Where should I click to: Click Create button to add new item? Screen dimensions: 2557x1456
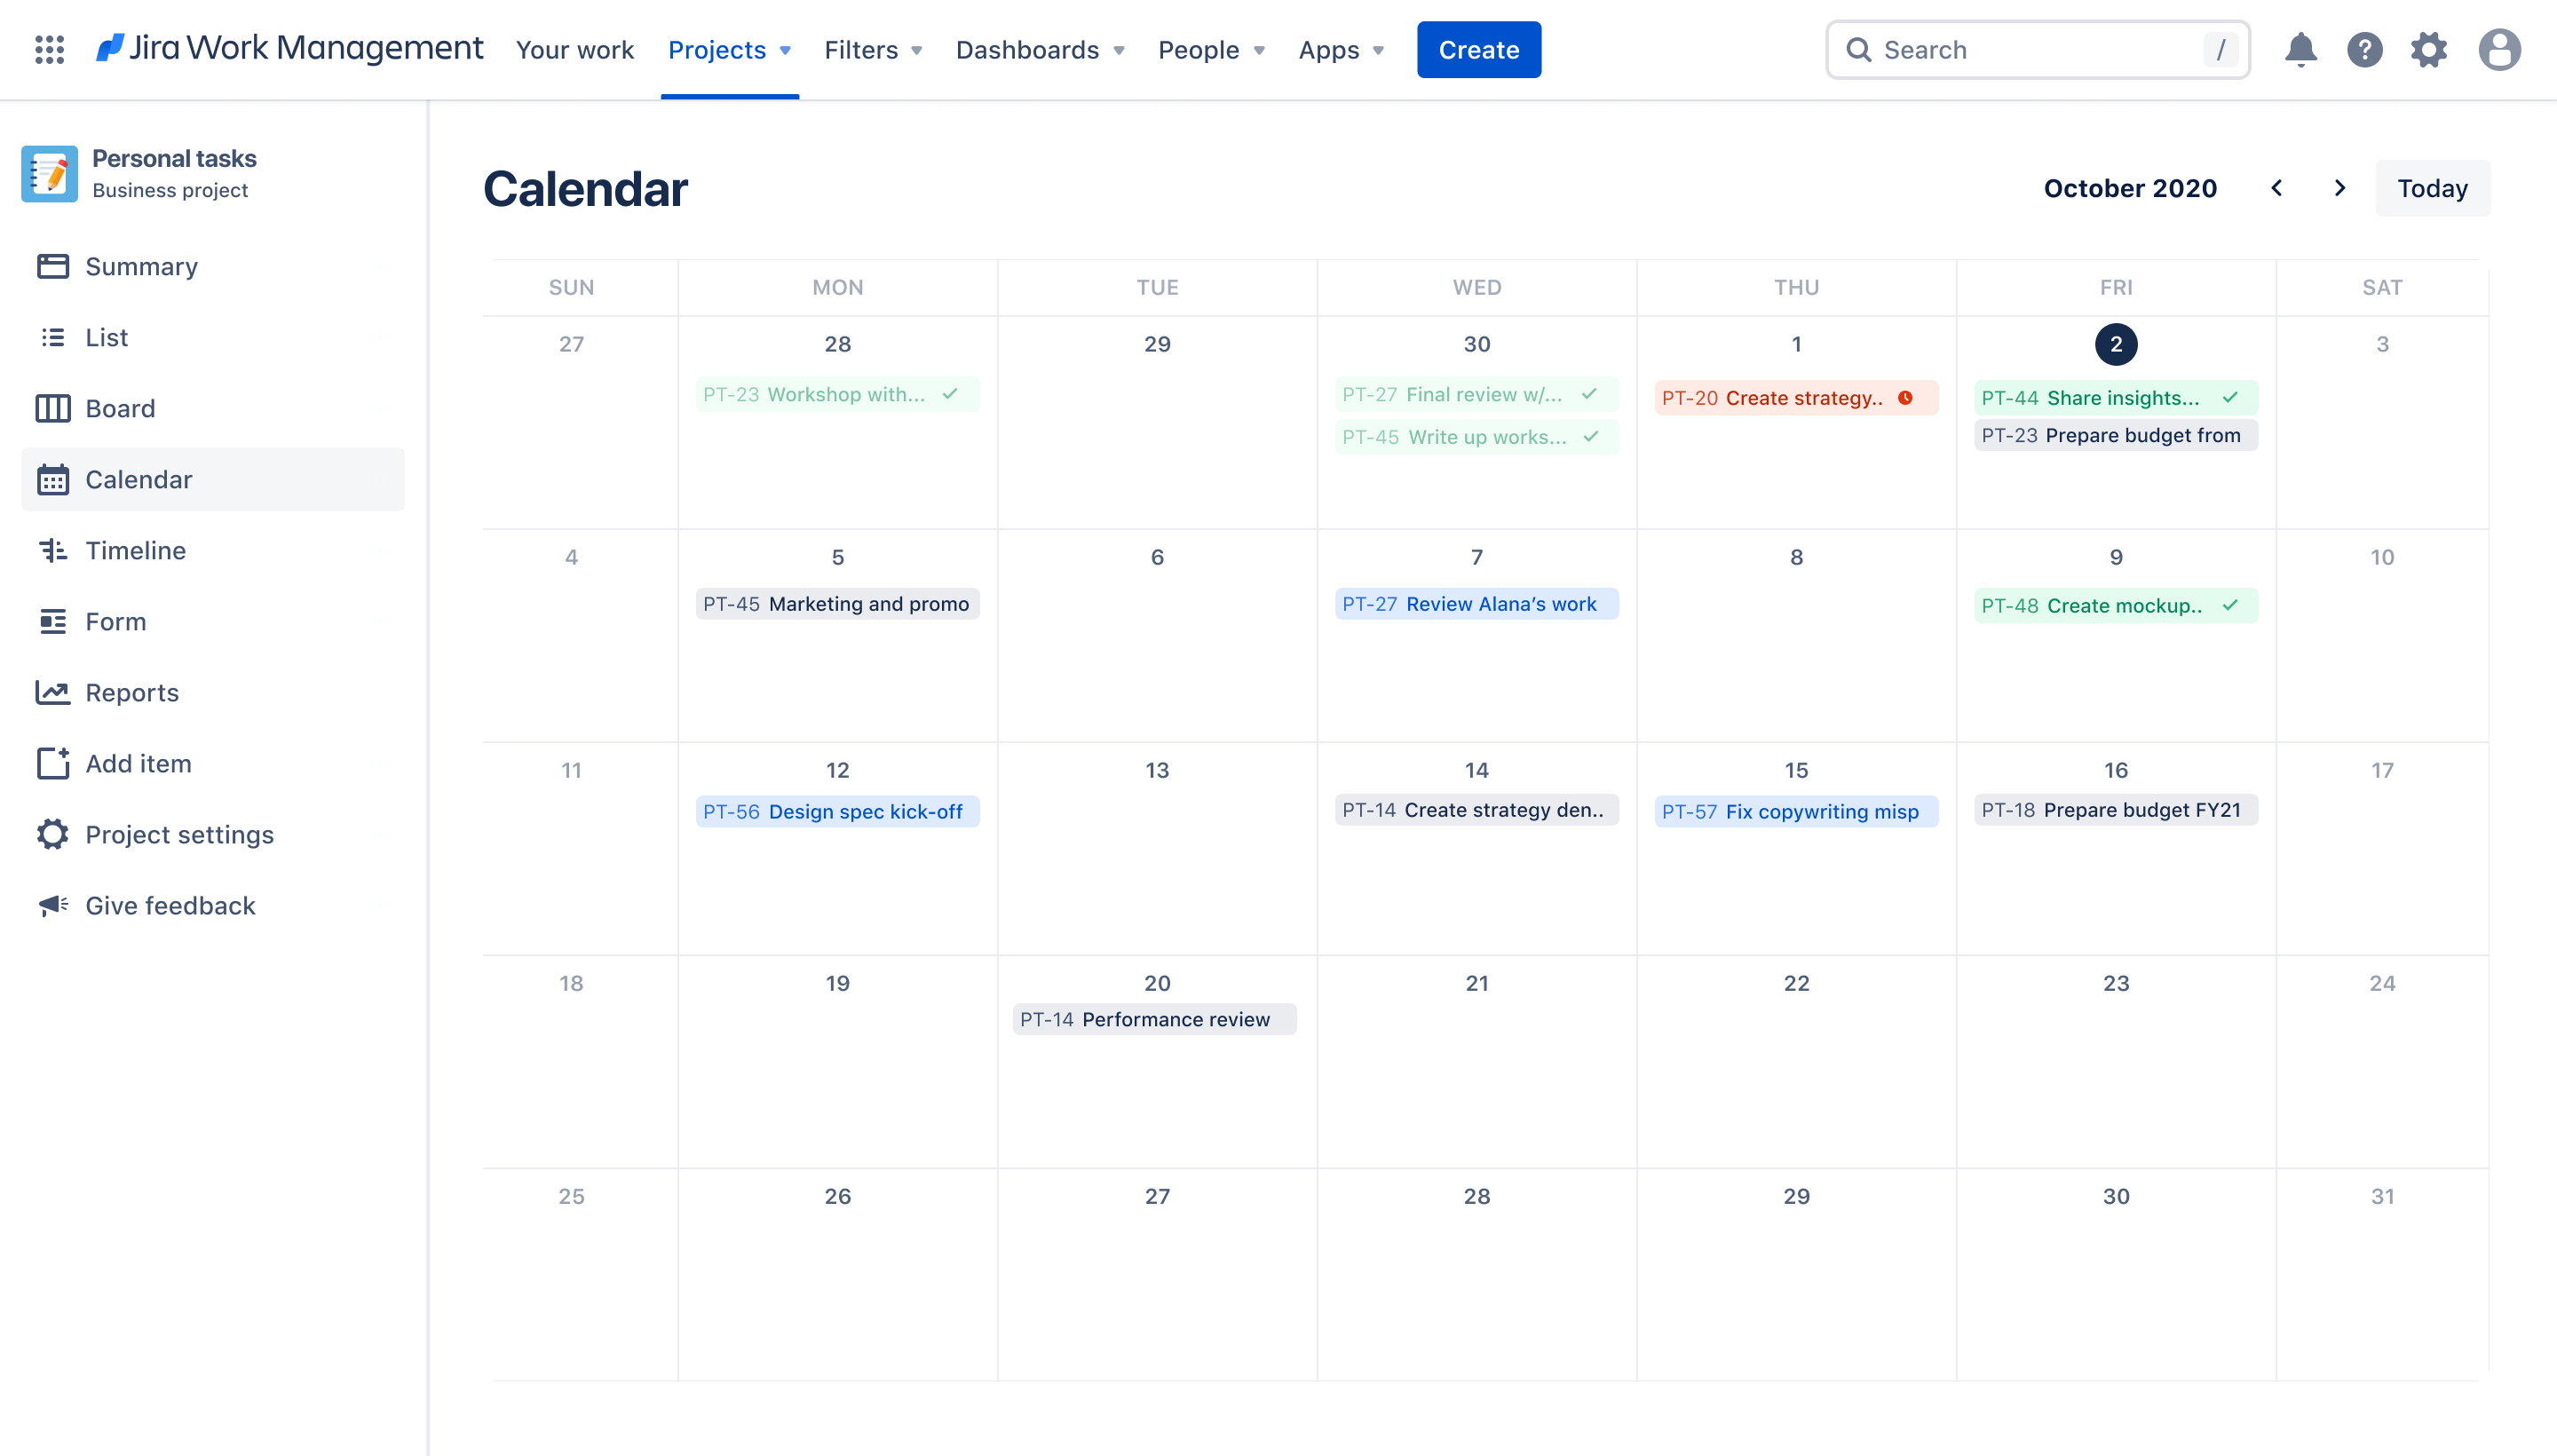[x=1478, y=49]
